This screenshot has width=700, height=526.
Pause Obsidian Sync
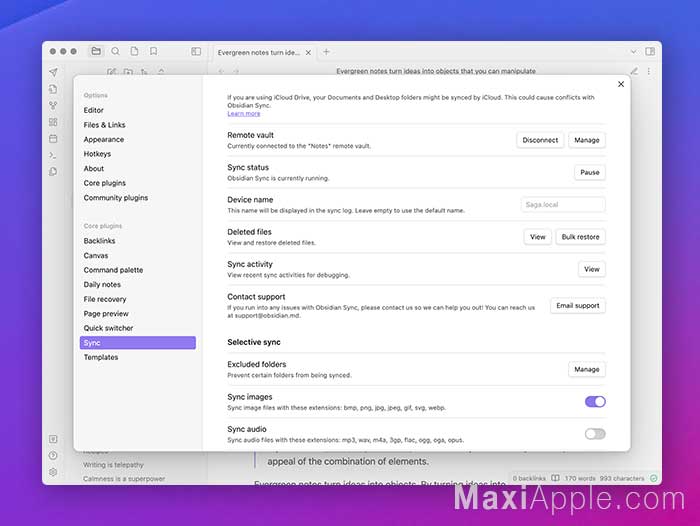point(590,172)
